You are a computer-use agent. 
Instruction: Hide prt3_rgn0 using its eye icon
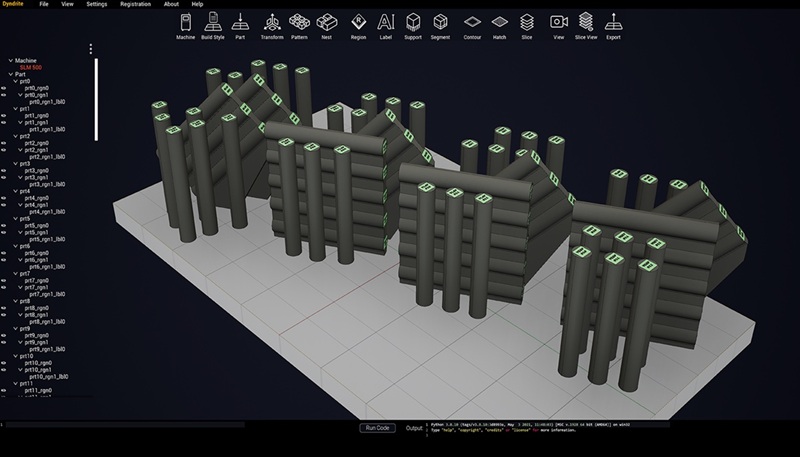4,170
